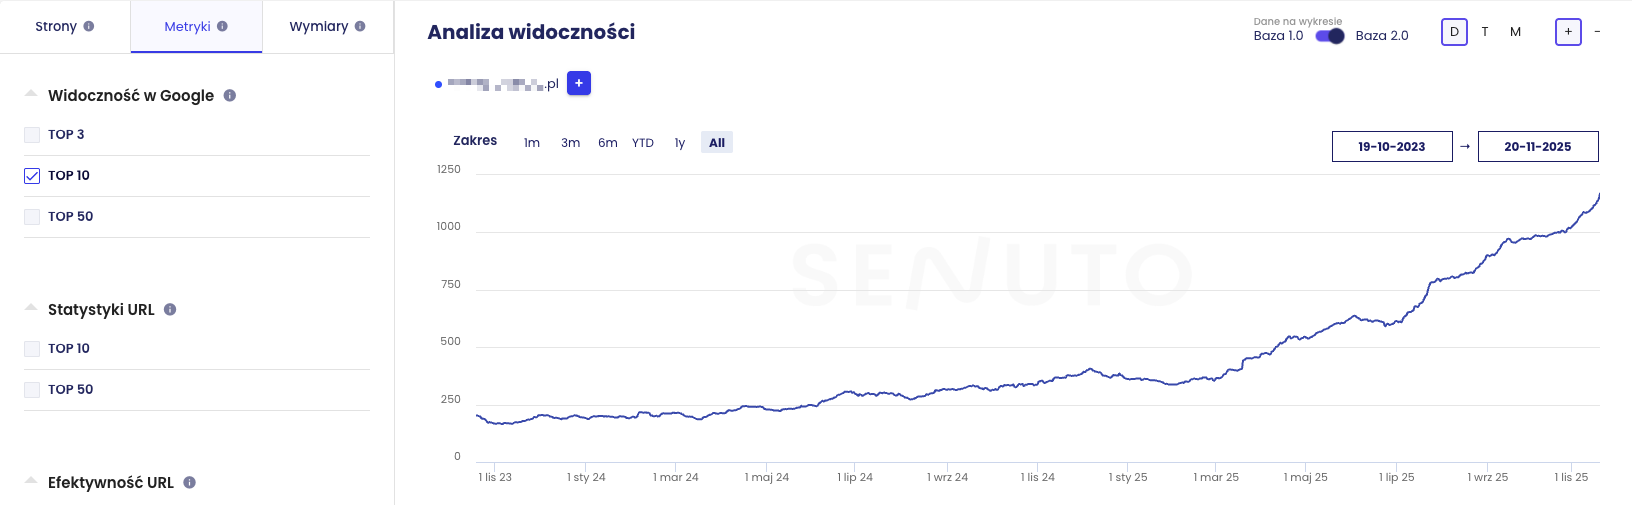Collapse the Statystyki URL section
The height and width of the screenshot is (505, 1632).
(x=31, y=308)
